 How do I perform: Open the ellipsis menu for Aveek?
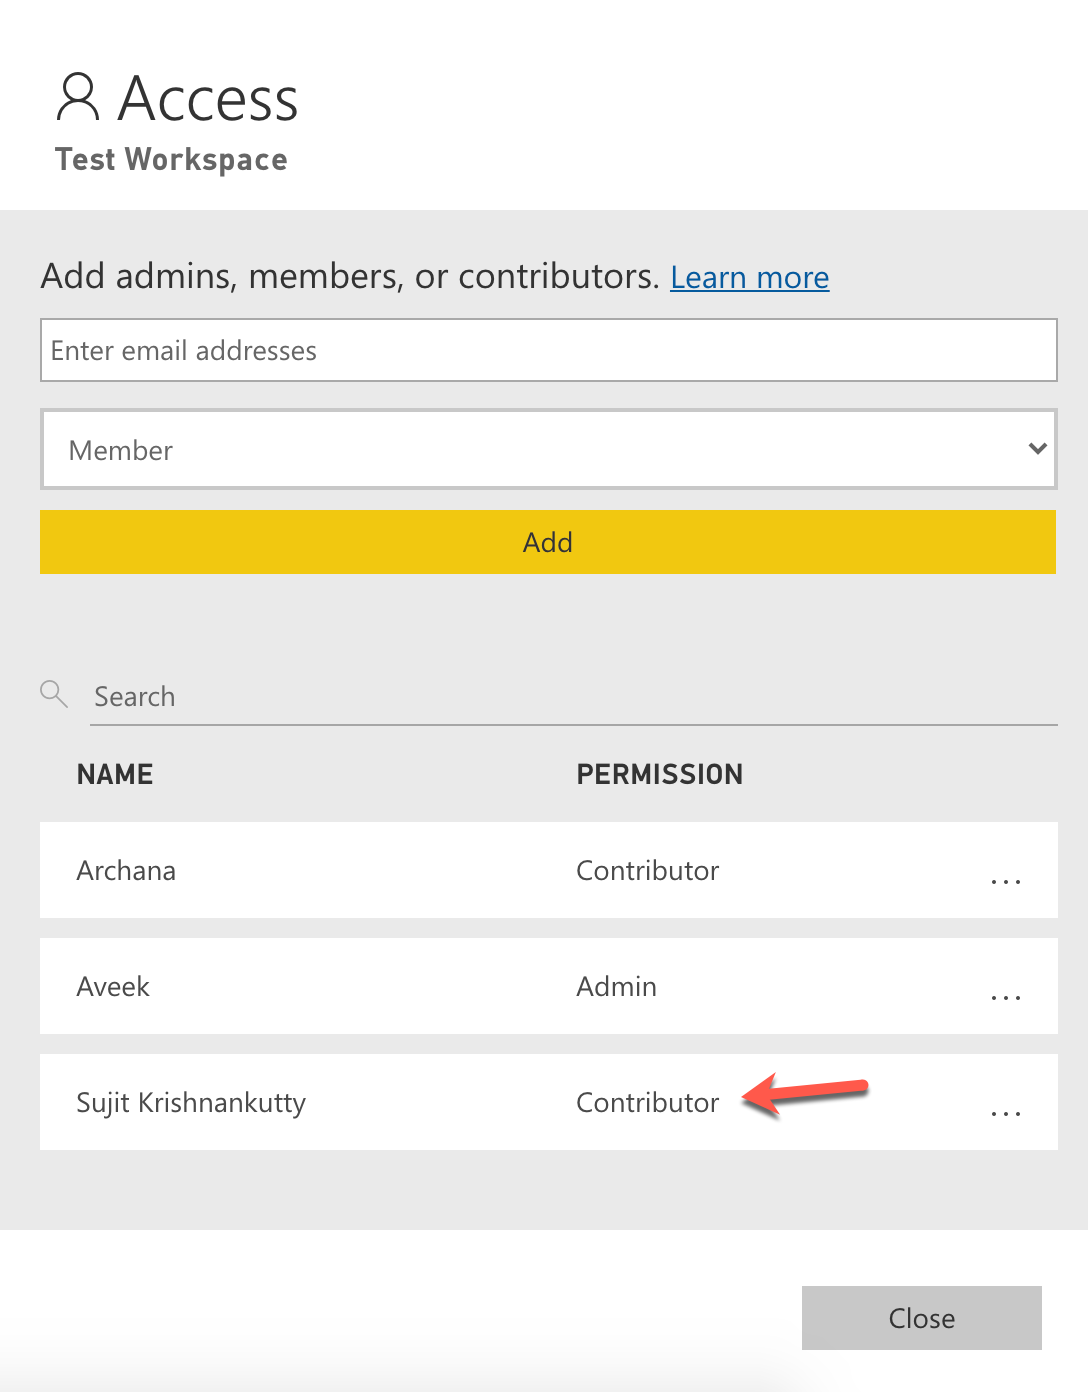click(1005, 997)
